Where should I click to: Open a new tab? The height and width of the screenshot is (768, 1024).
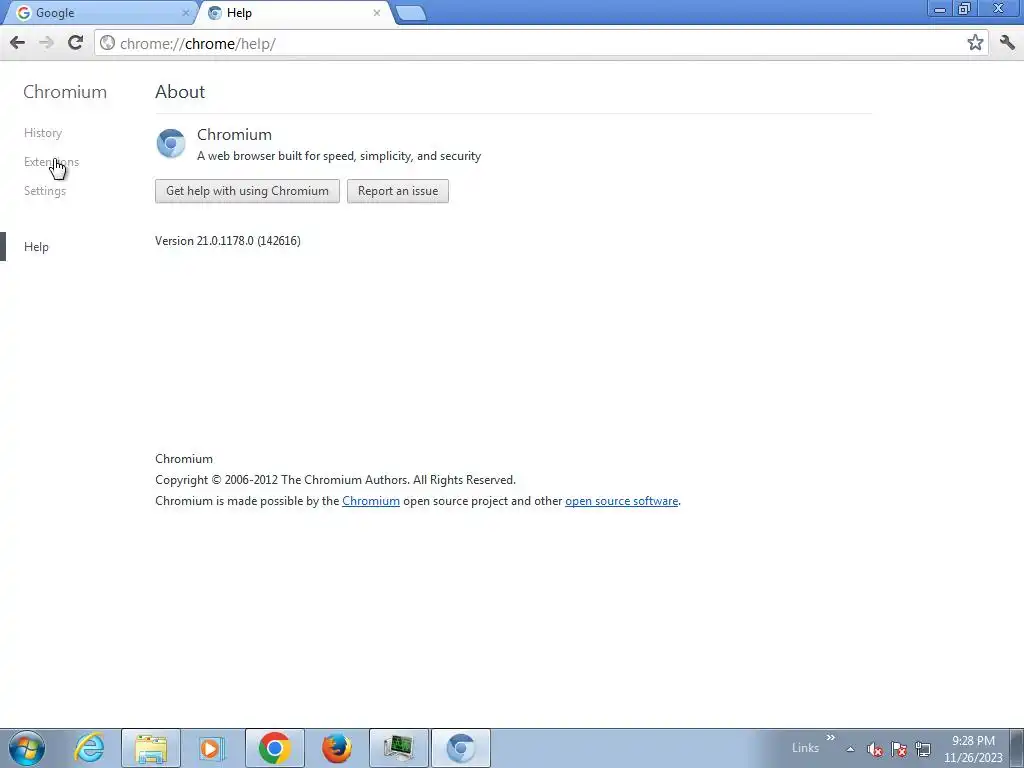[x=411, y=13]
